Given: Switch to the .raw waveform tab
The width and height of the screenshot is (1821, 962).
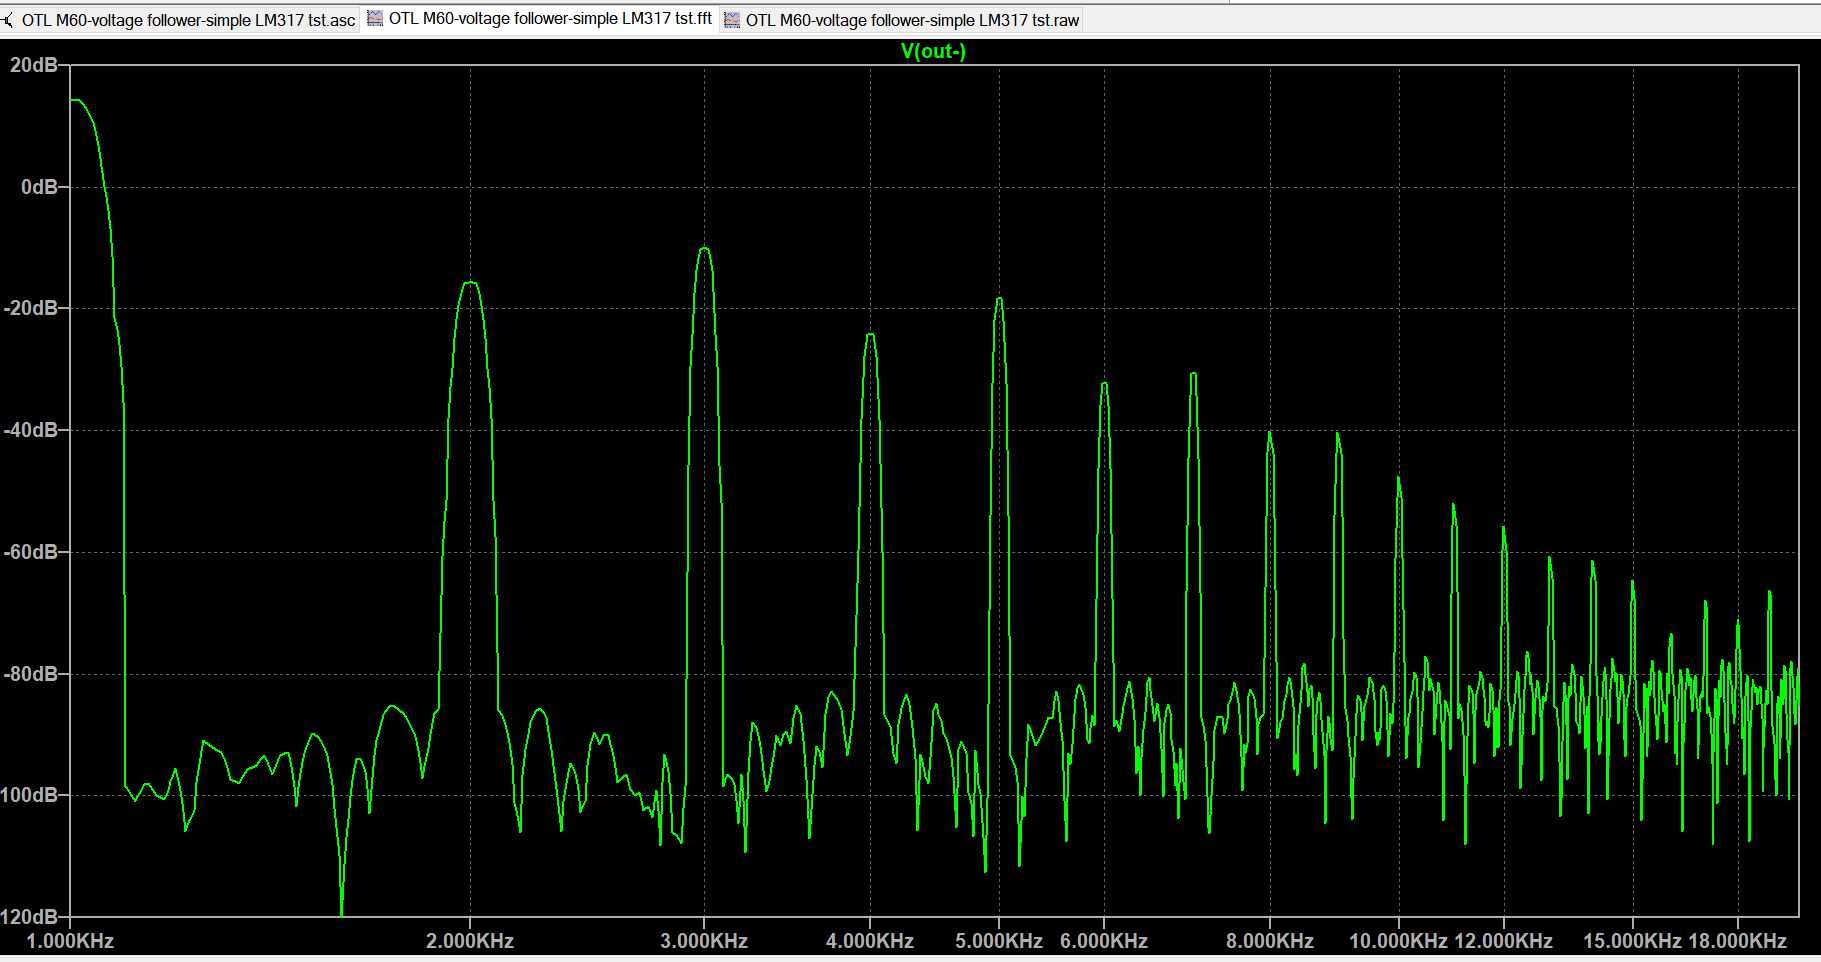Looking at the screenshot, I should tap(902, 20).
